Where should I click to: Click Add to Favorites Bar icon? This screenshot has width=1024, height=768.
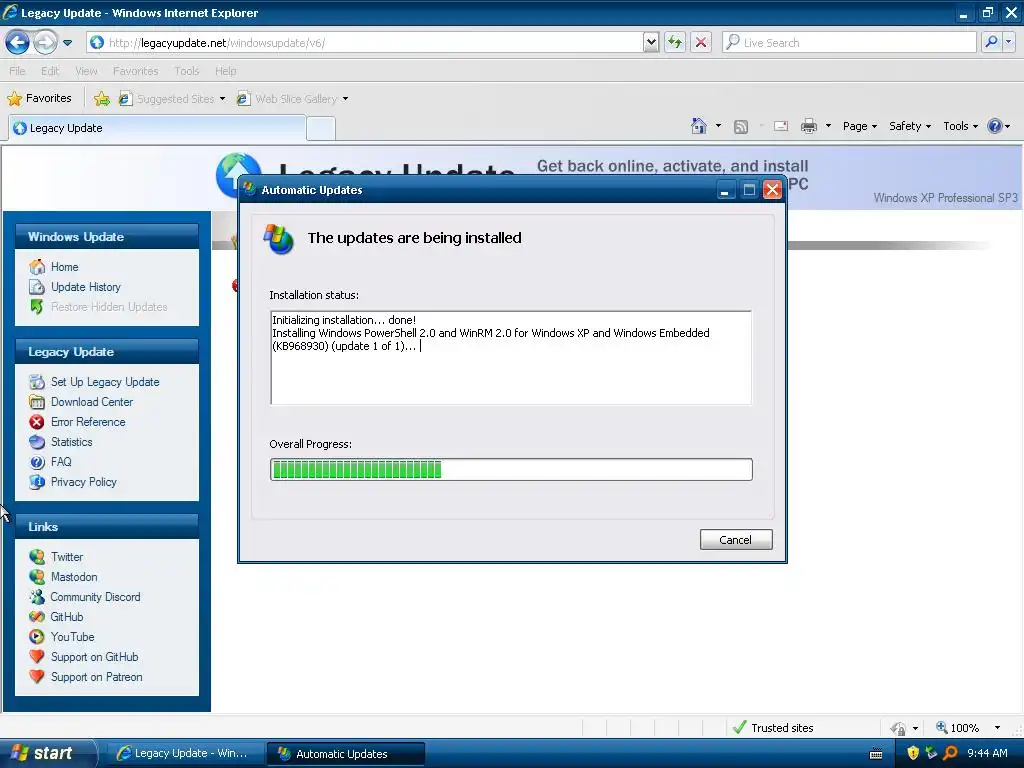pos(102,99)
